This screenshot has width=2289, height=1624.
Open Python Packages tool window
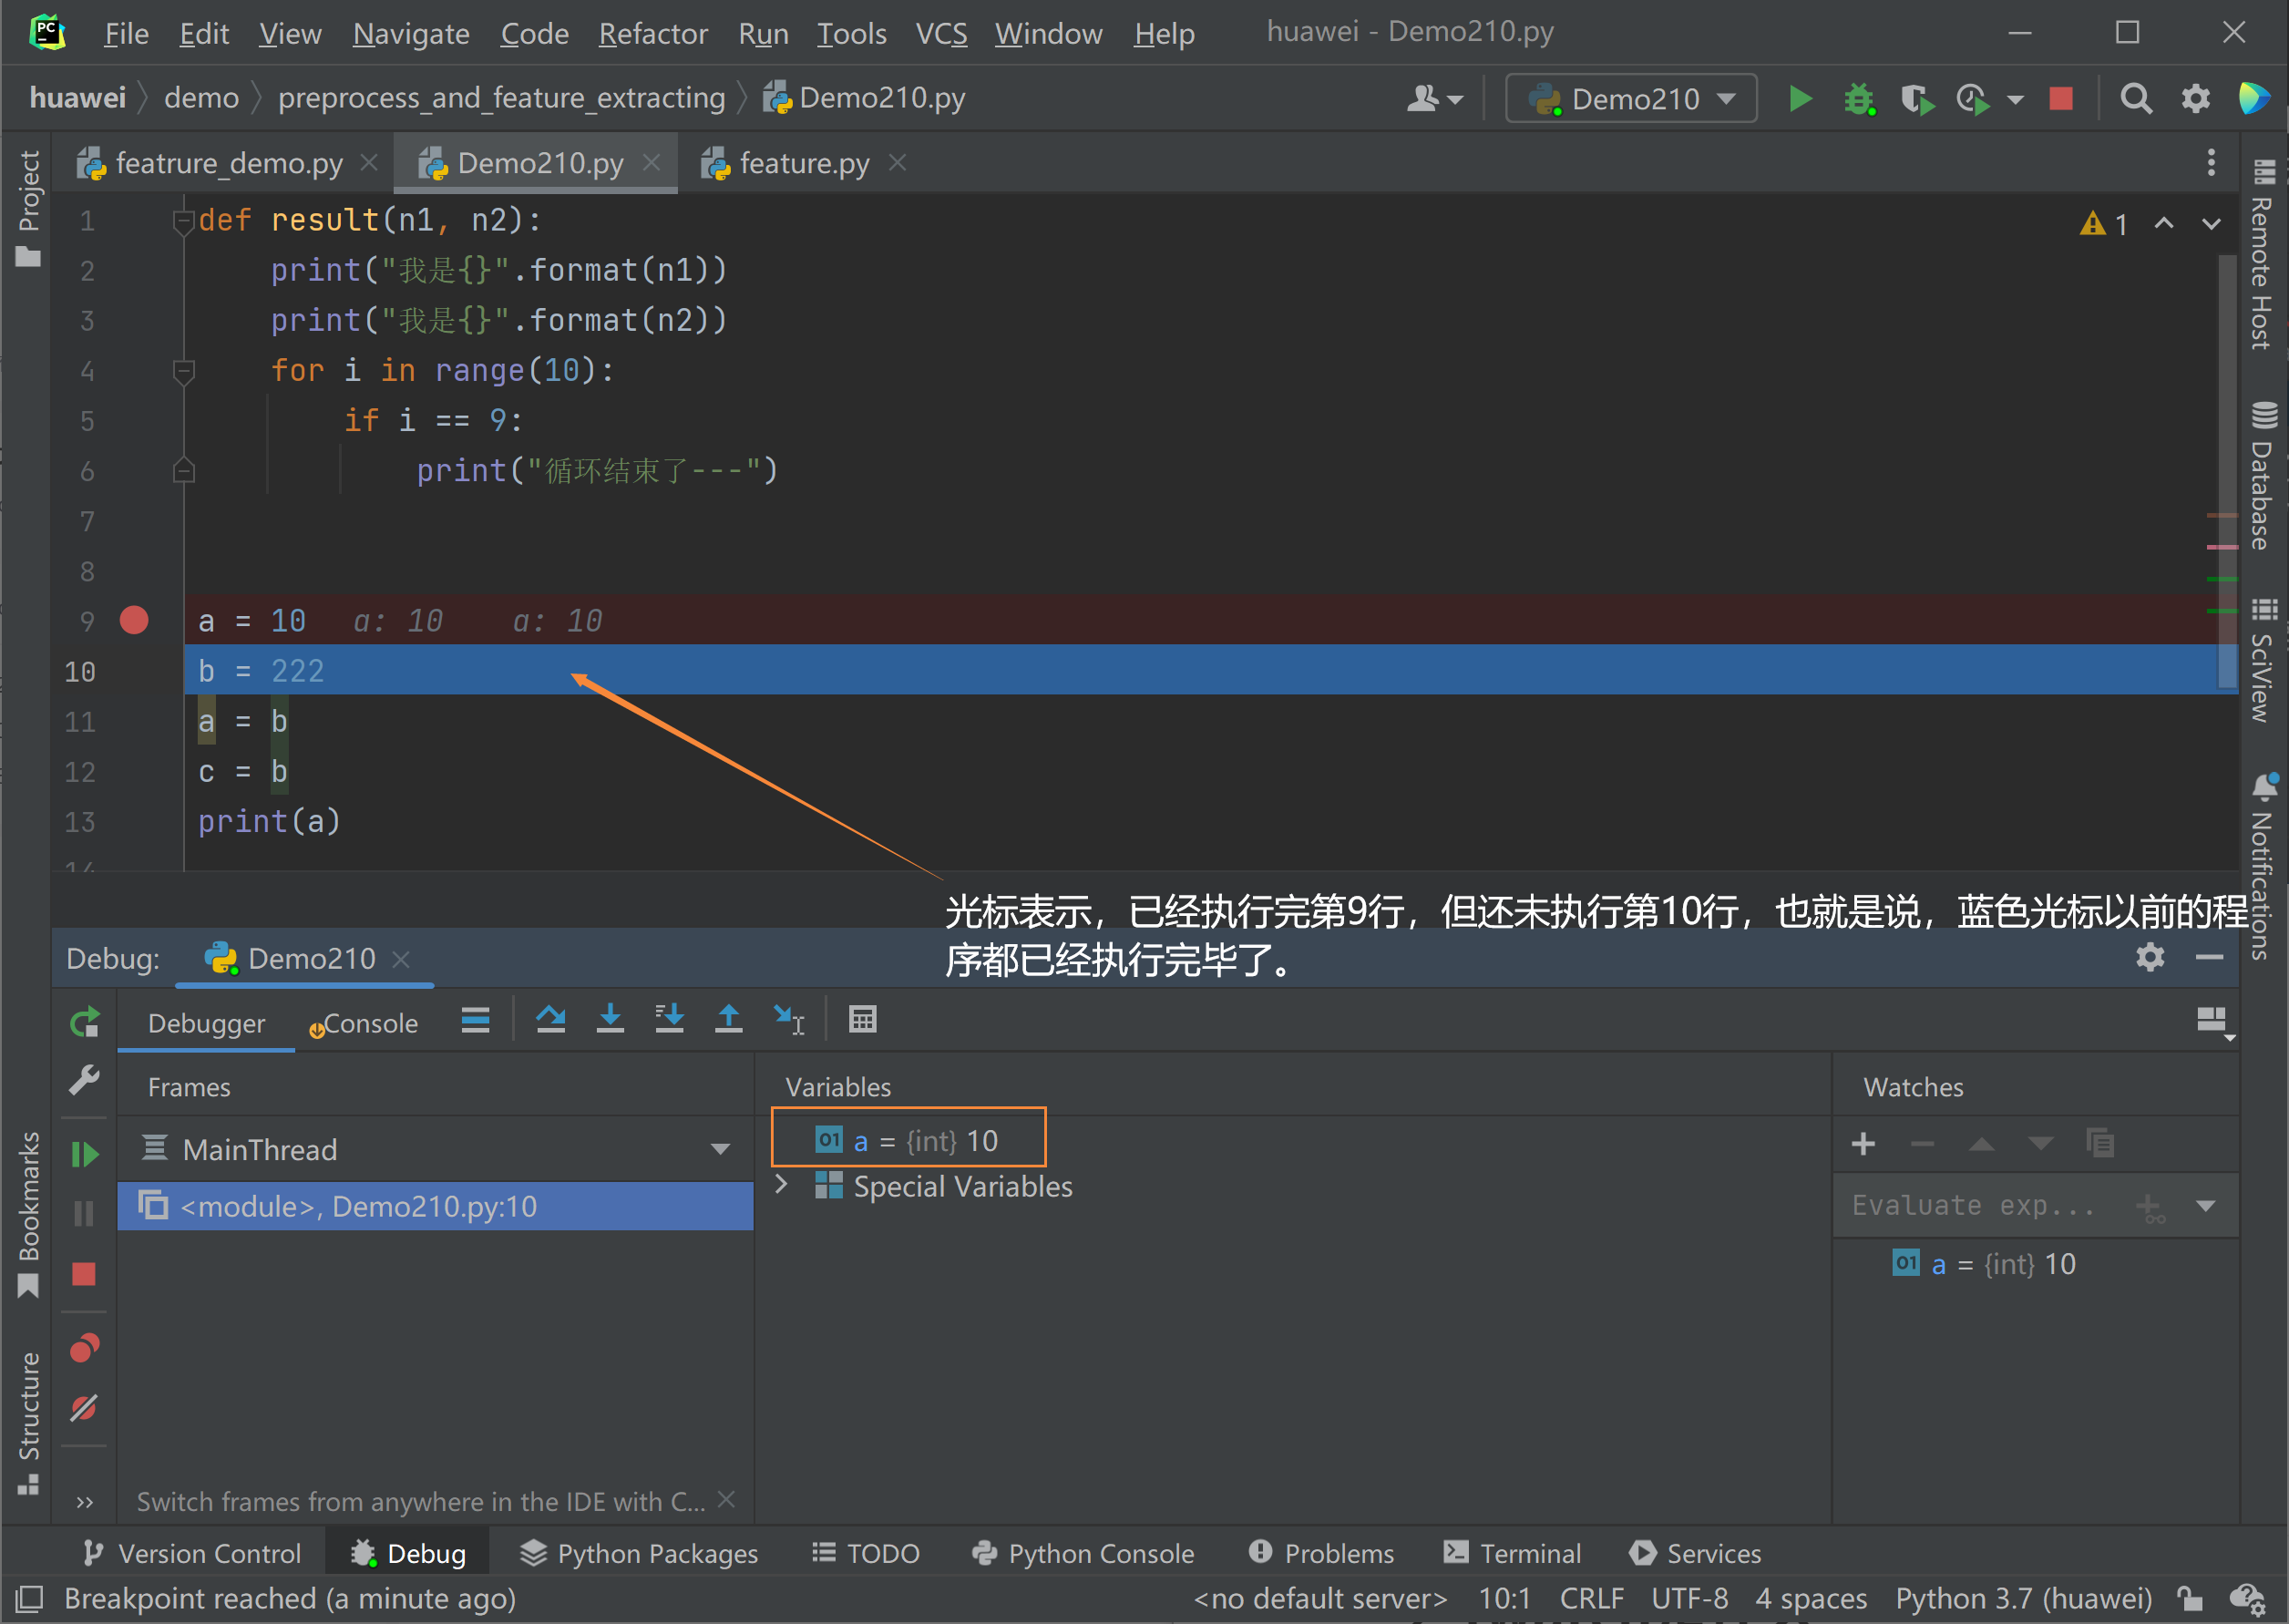(x=639, y=1553)
